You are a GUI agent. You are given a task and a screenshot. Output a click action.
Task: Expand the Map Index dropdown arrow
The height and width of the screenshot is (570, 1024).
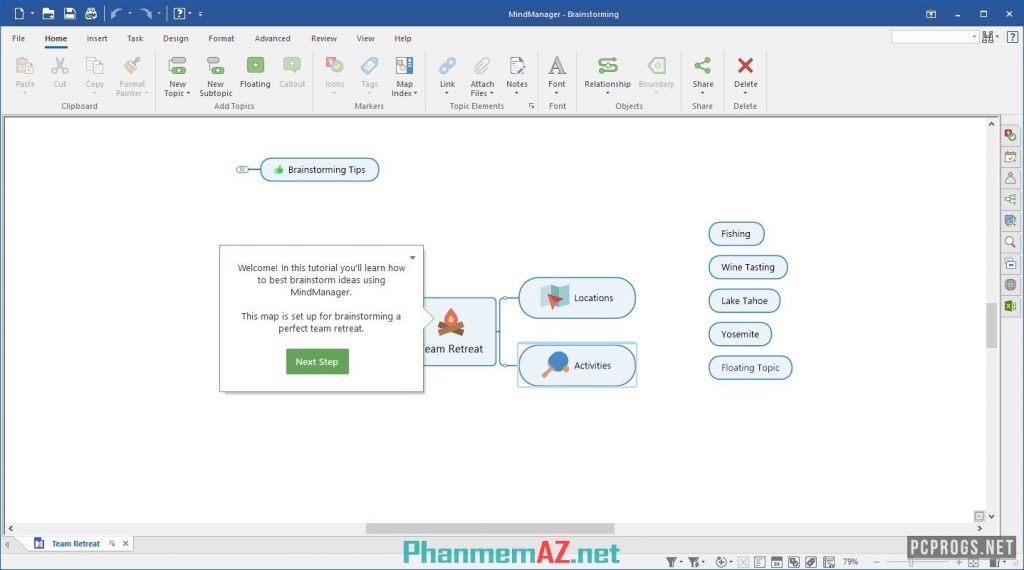click(x=415, y=93)
